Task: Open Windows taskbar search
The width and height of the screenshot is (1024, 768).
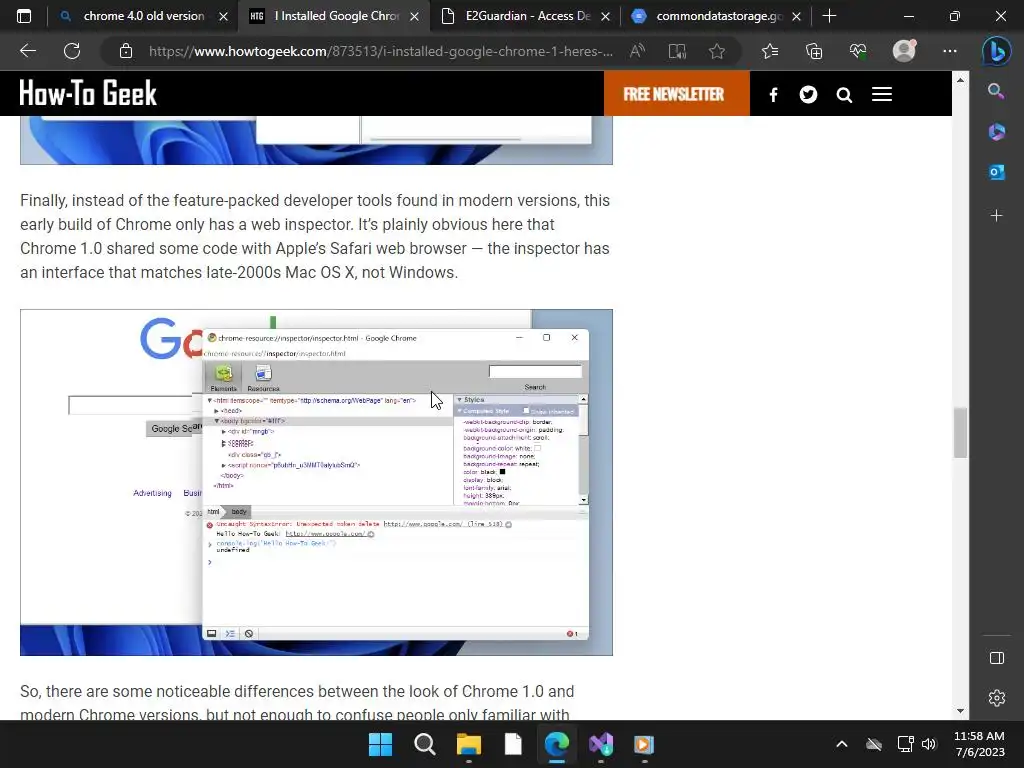Action: [424, 744]
